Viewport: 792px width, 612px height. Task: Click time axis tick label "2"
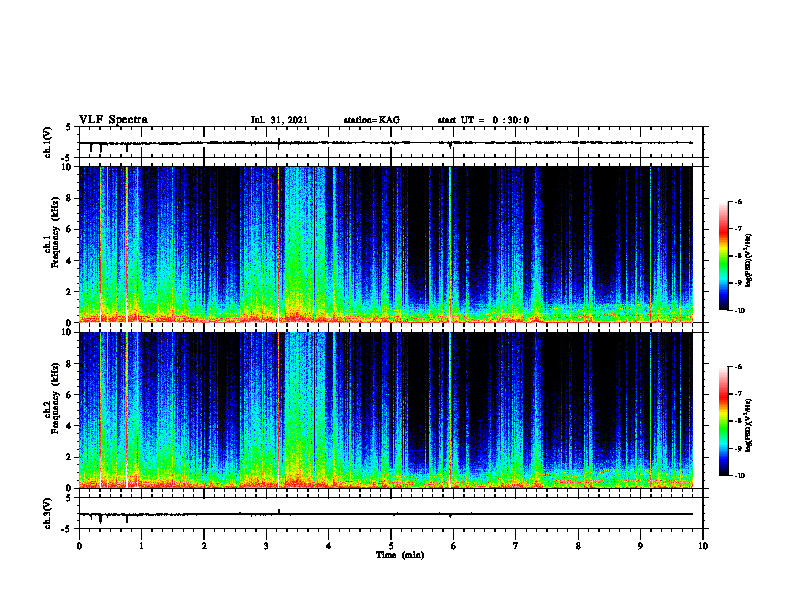click(x=204, y=546)
